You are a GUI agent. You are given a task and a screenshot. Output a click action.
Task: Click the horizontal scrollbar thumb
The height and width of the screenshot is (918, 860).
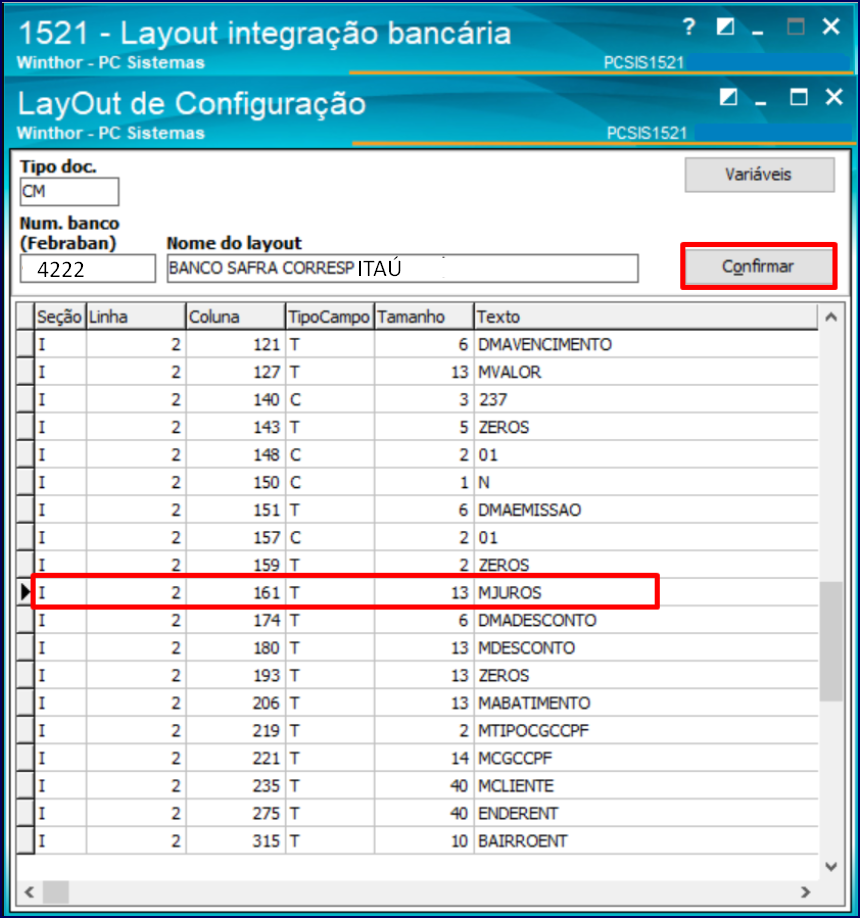[x=56, y=892]
